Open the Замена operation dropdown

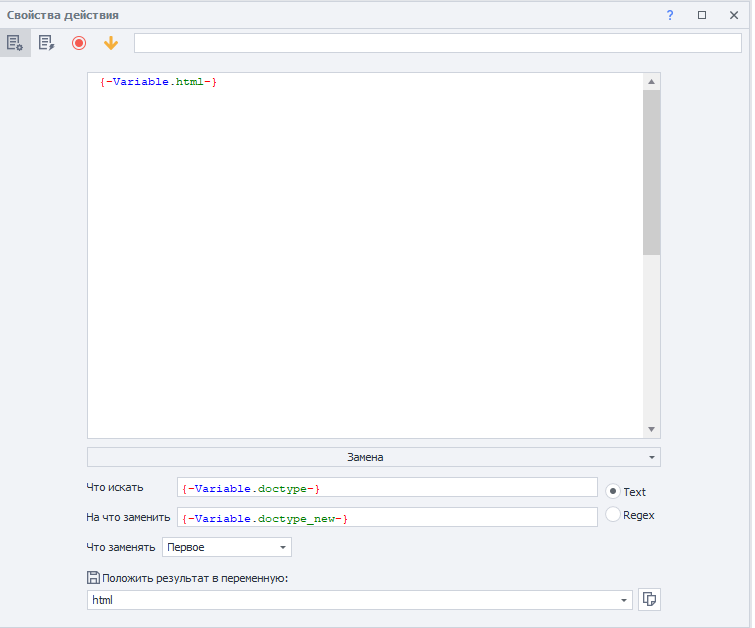374,457
